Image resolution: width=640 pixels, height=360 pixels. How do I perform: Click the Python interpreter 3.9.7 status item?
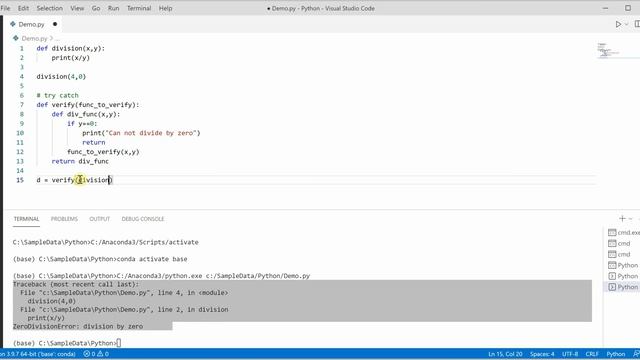pos(38,354)
